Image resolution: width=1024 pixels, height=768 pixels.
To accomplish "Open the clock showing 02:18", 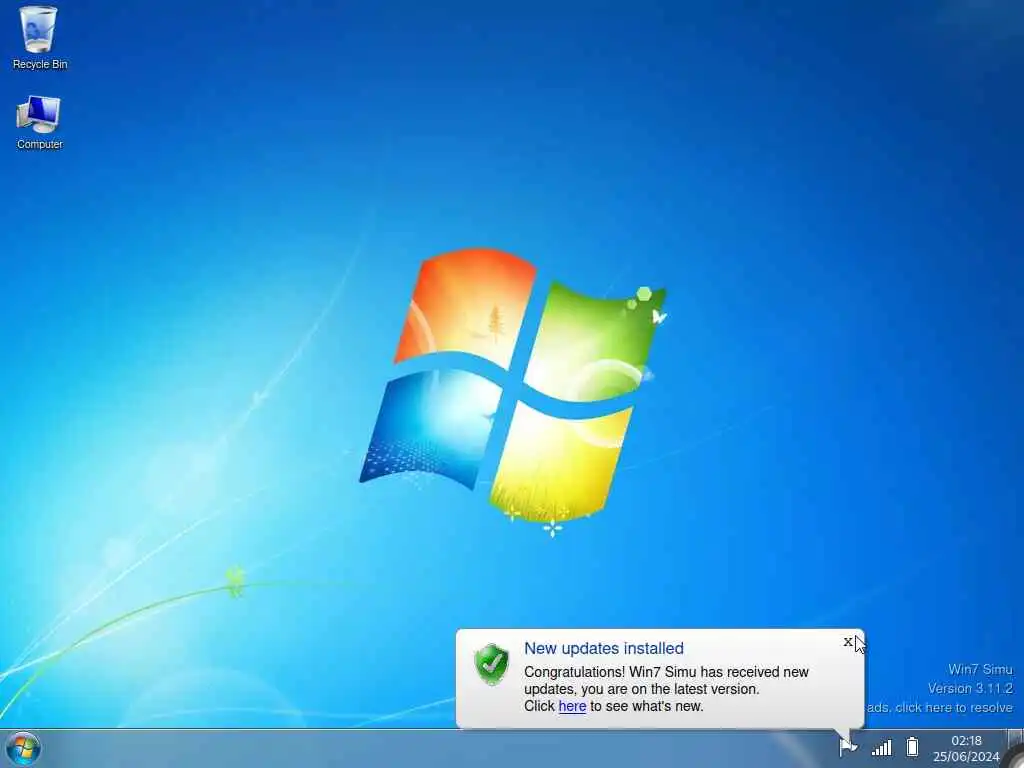I will coord(966,741).
